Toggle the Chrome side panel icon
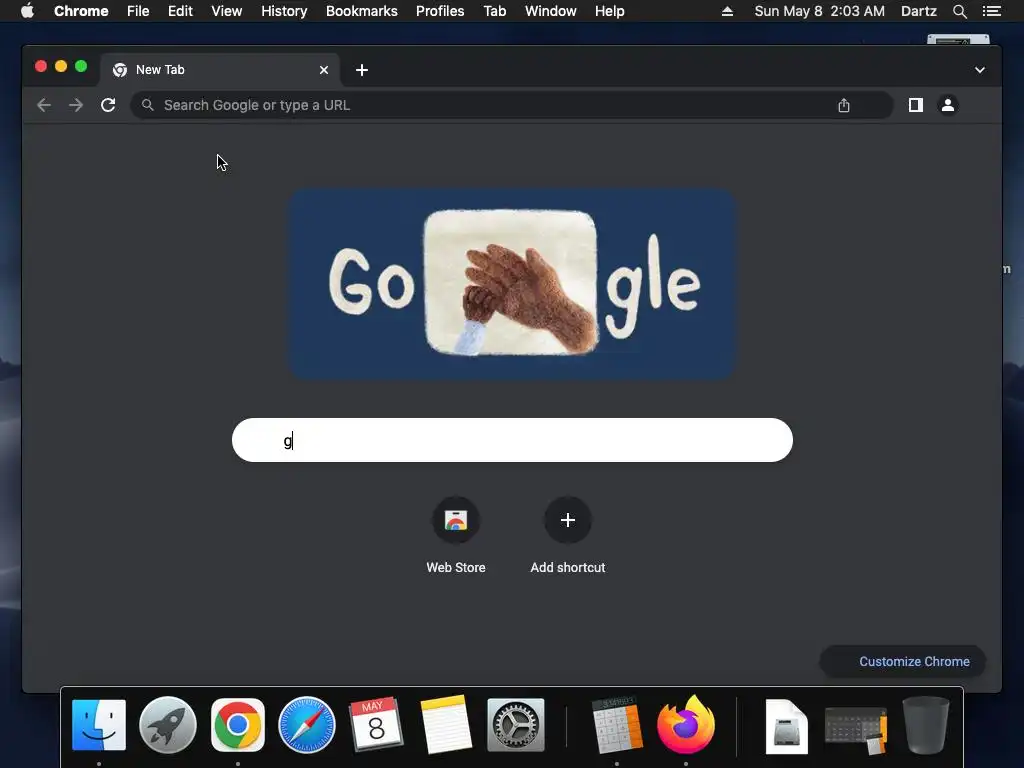 tap(916, 105)
